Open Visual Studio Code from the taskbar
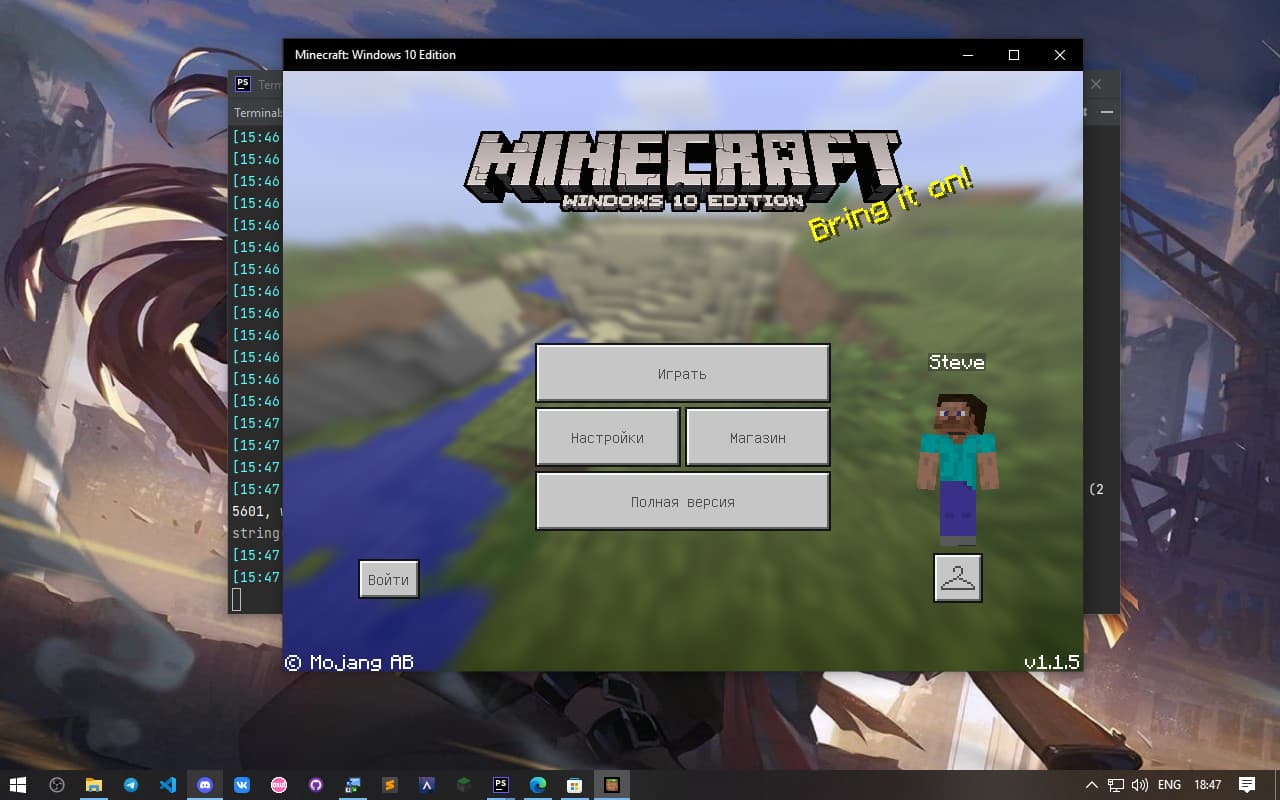The image size is (1280, 800). [168, 785]
